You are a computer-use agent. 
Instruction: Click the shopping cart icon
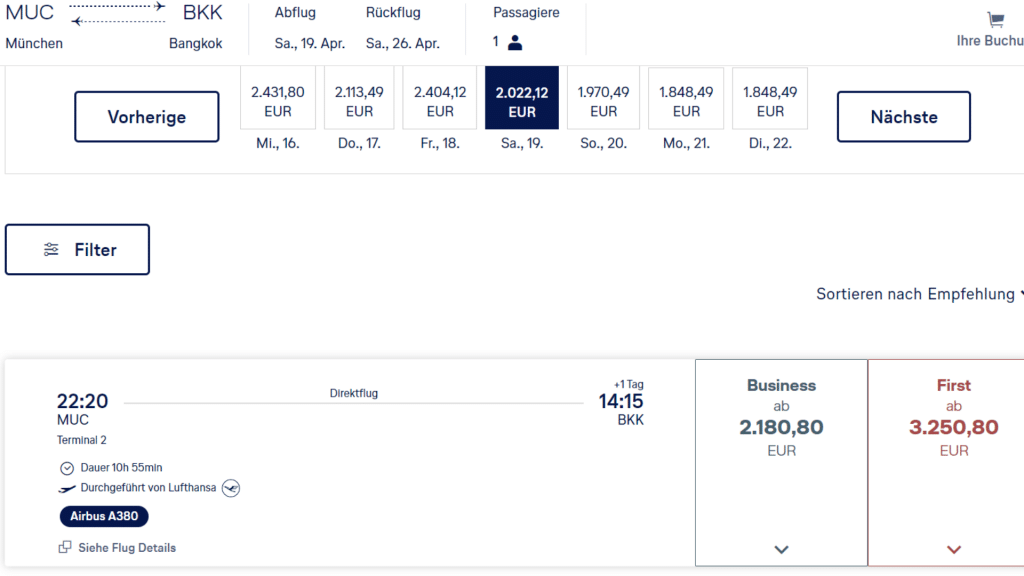[995, 20]
